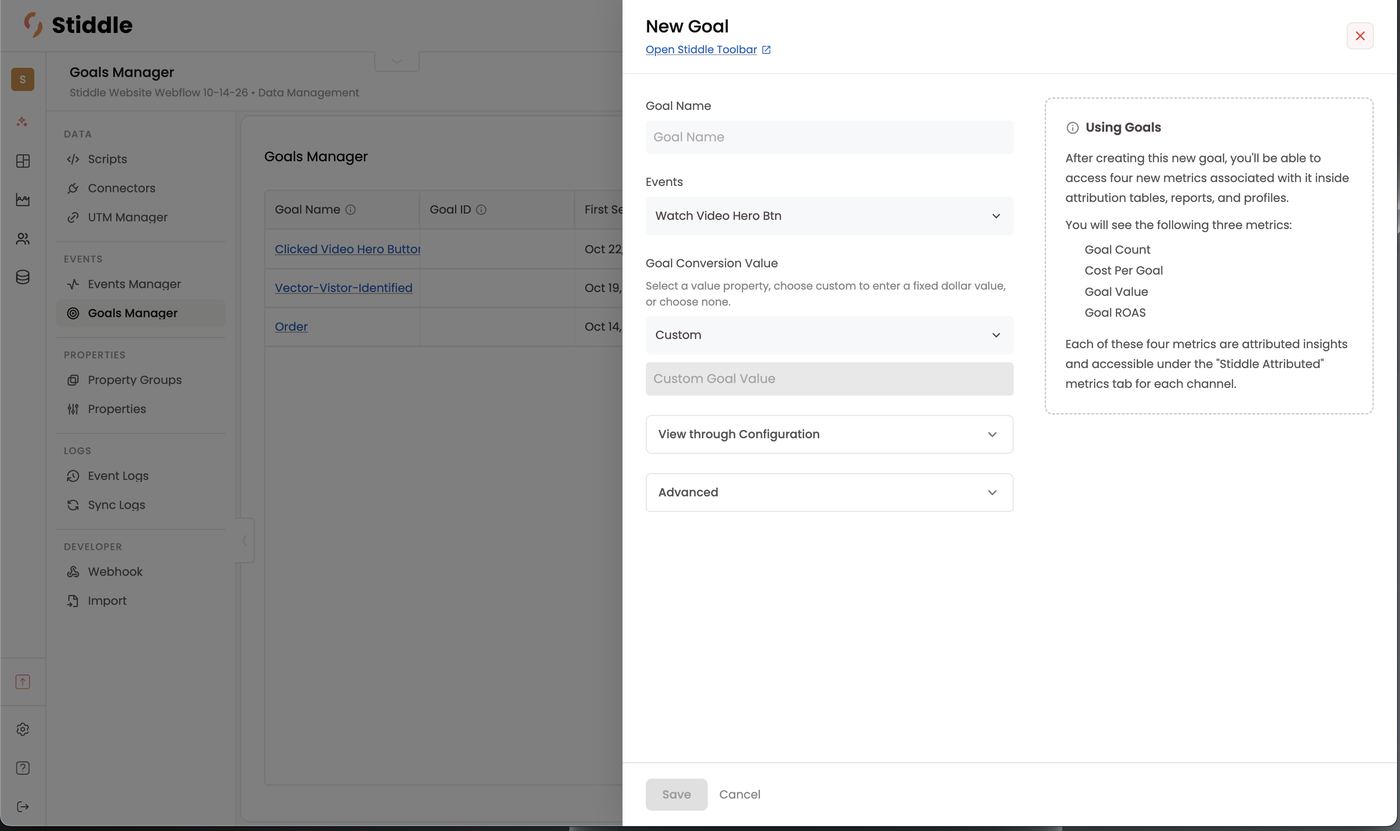Close the New Goal panel

[x=1360, y=36]
